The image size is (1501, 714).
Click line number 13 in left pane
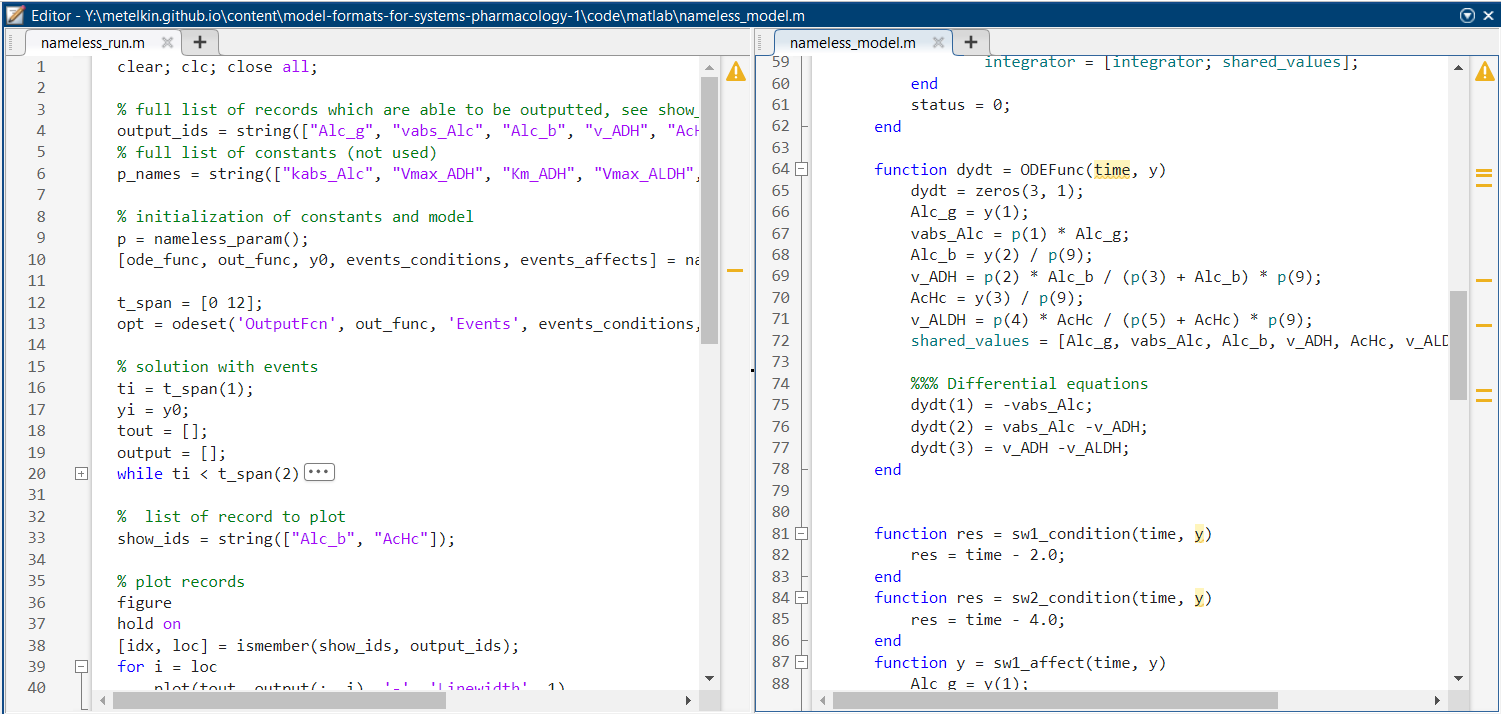tap(37, 324)
